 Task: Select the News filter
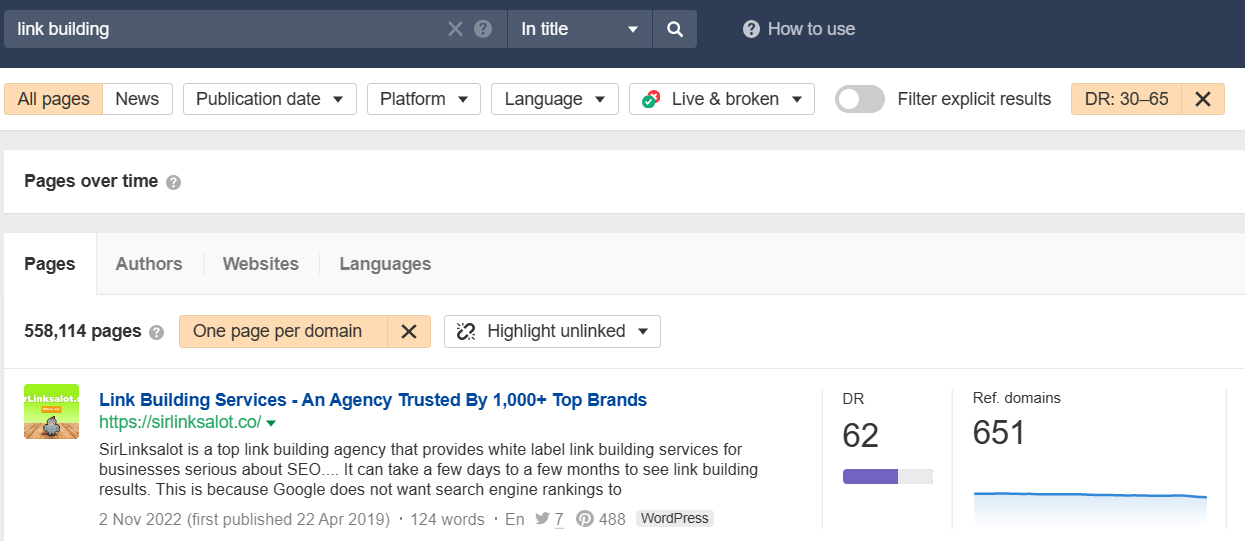(137, 99)
